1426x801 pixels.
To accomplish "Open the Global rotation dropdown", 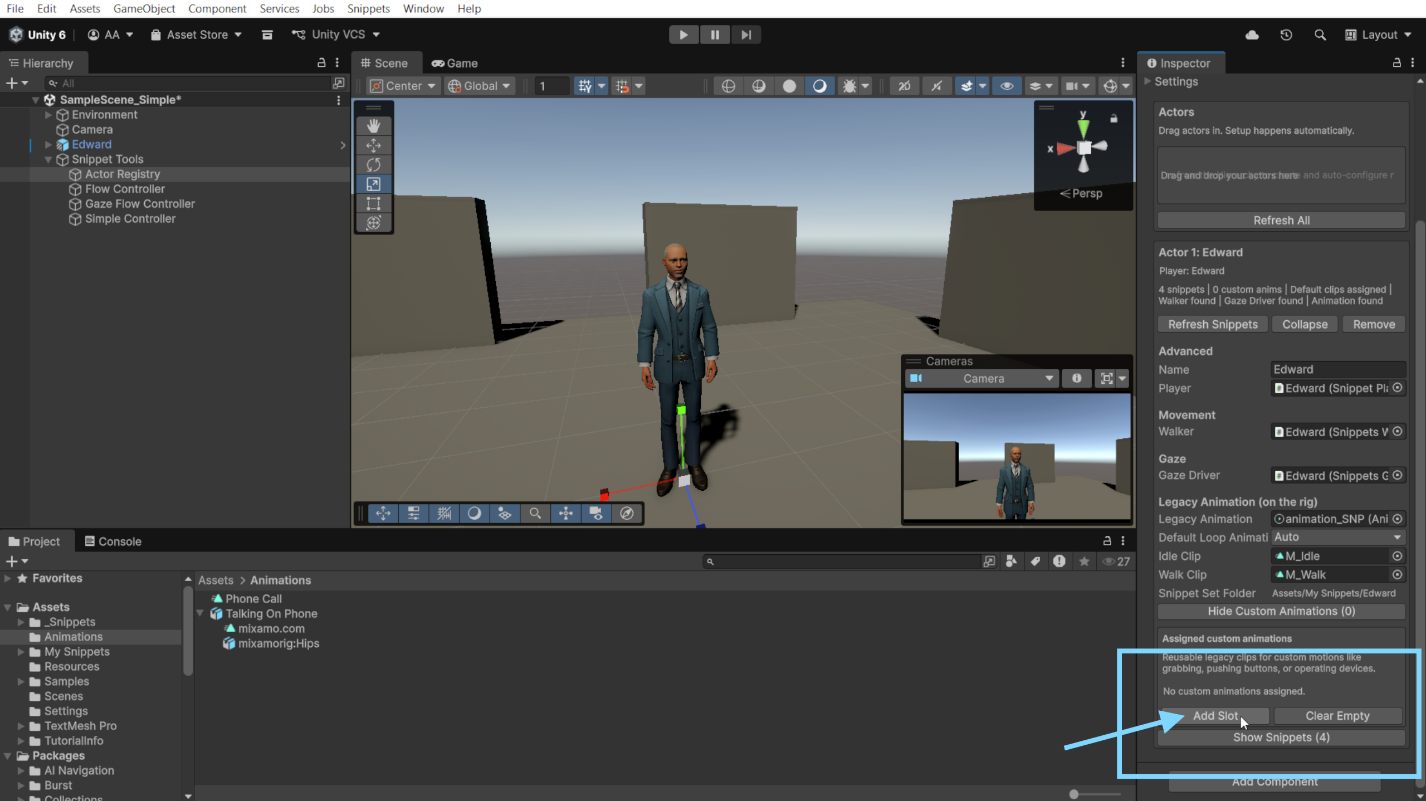I will (480, 86).
